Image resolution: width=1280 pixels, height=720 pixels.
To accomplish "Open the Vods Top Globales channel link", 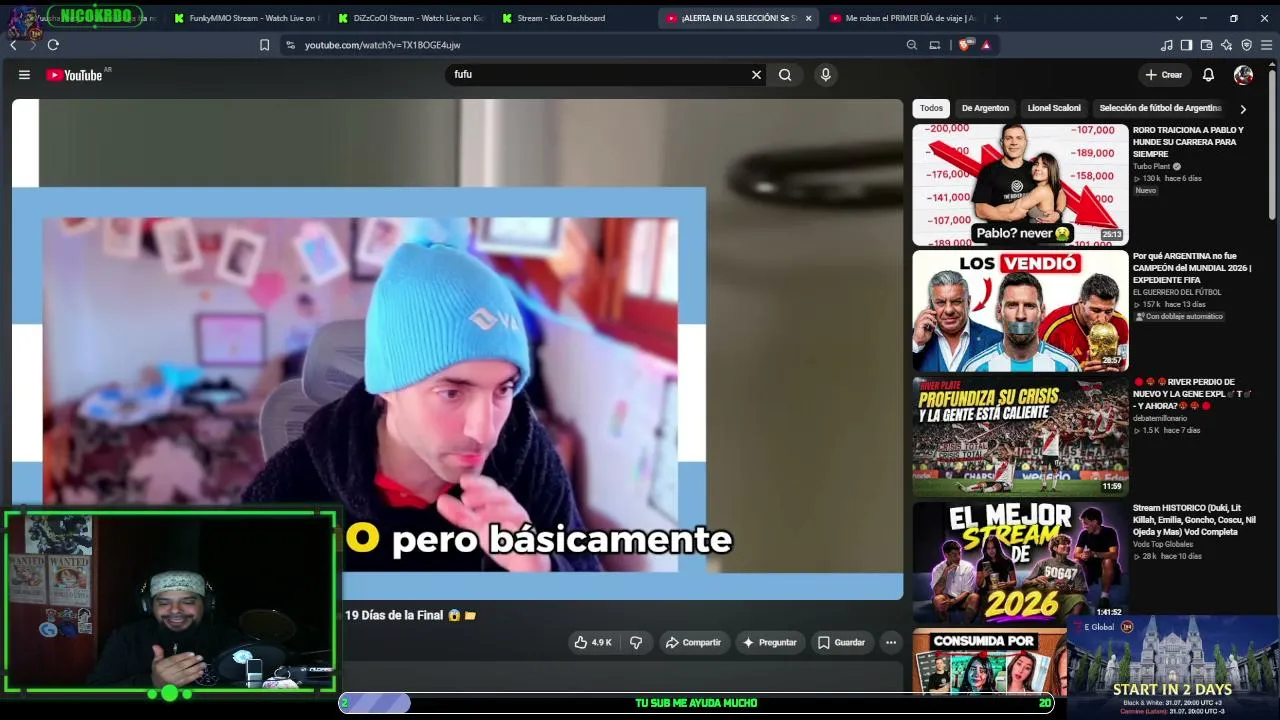I will click(x=1163, y=545).
